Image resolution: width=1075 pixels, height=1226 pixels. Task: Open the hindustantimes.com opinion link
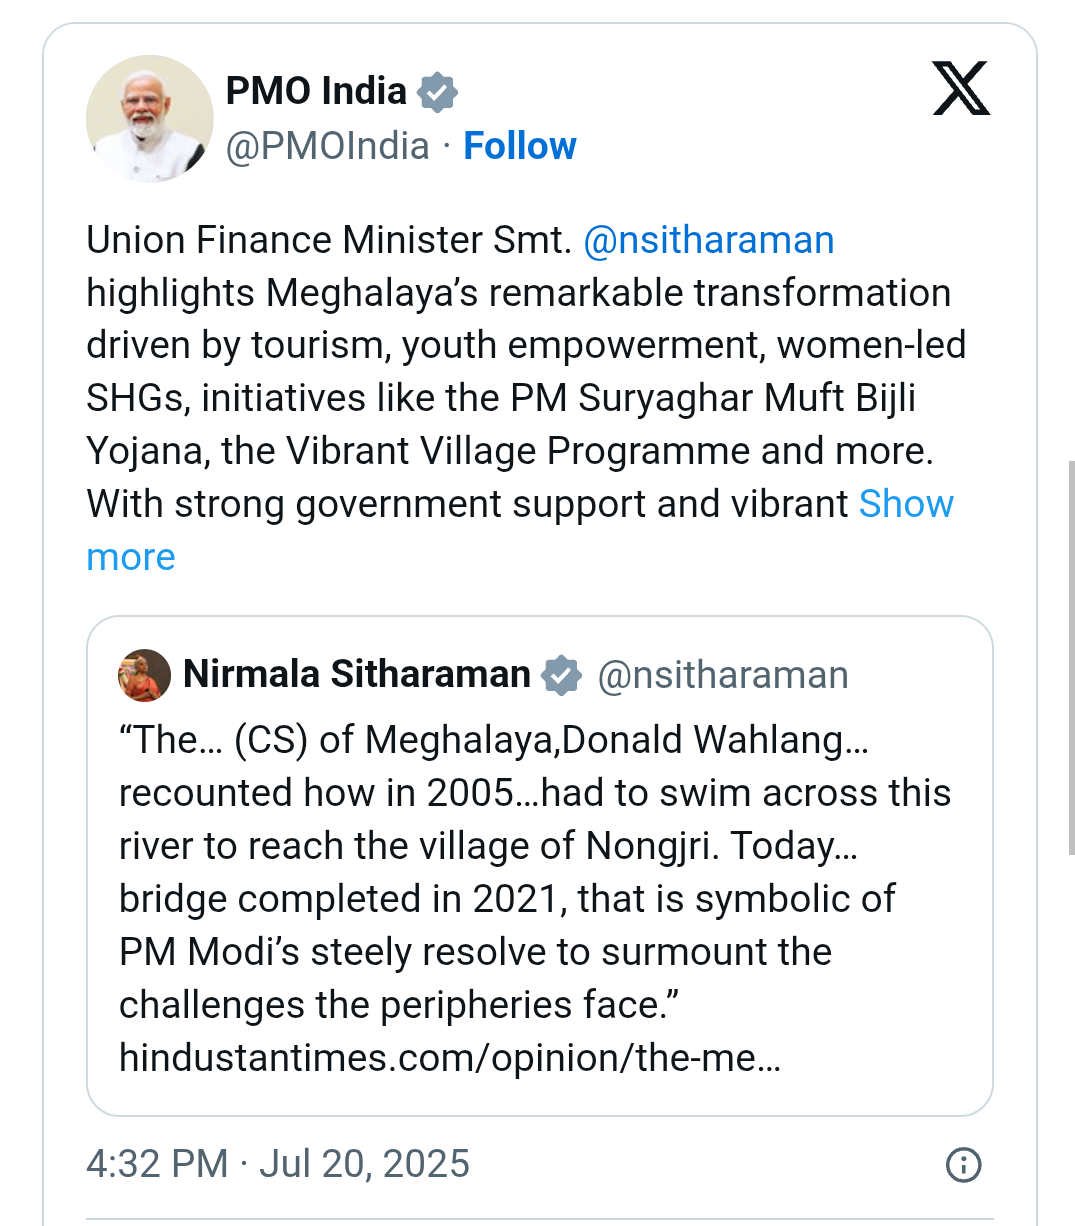tap(449, 1057)
